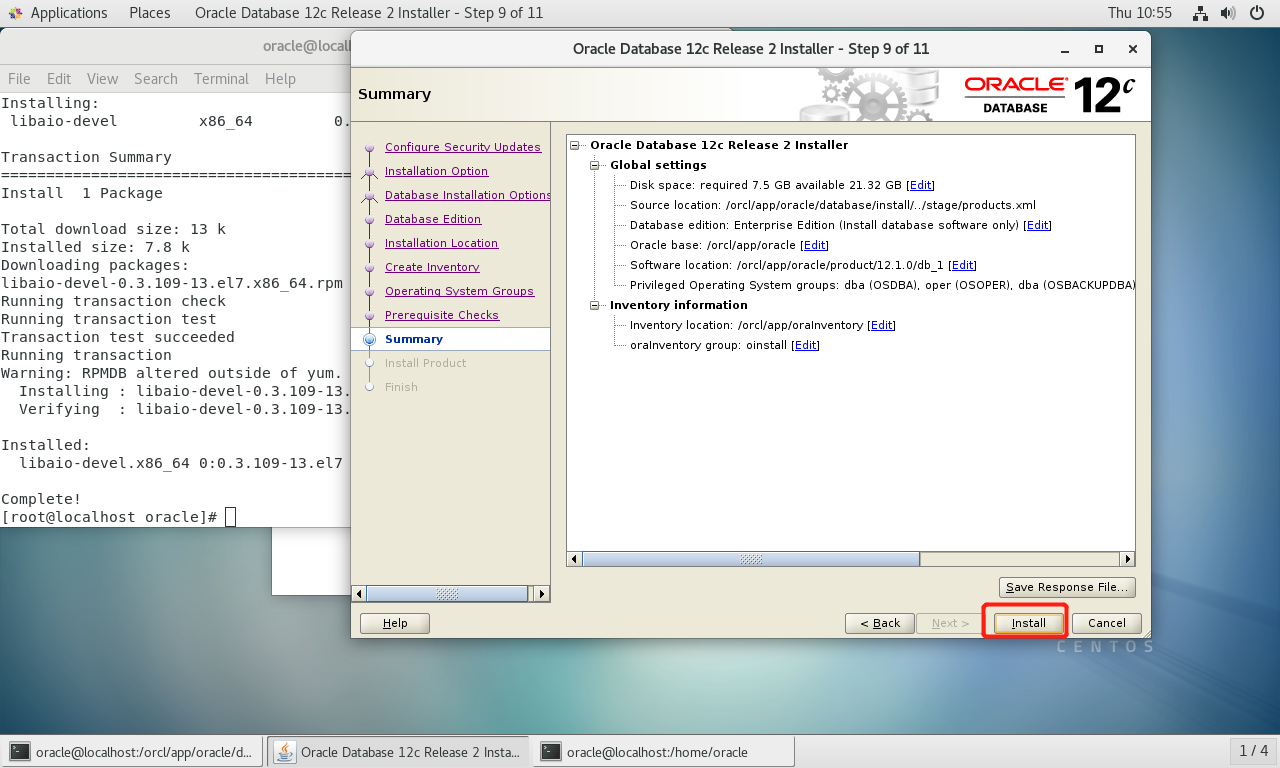Open terminal Search menu
The height and width of the screenshot is (768, 1280).
[x=156, y=79]
